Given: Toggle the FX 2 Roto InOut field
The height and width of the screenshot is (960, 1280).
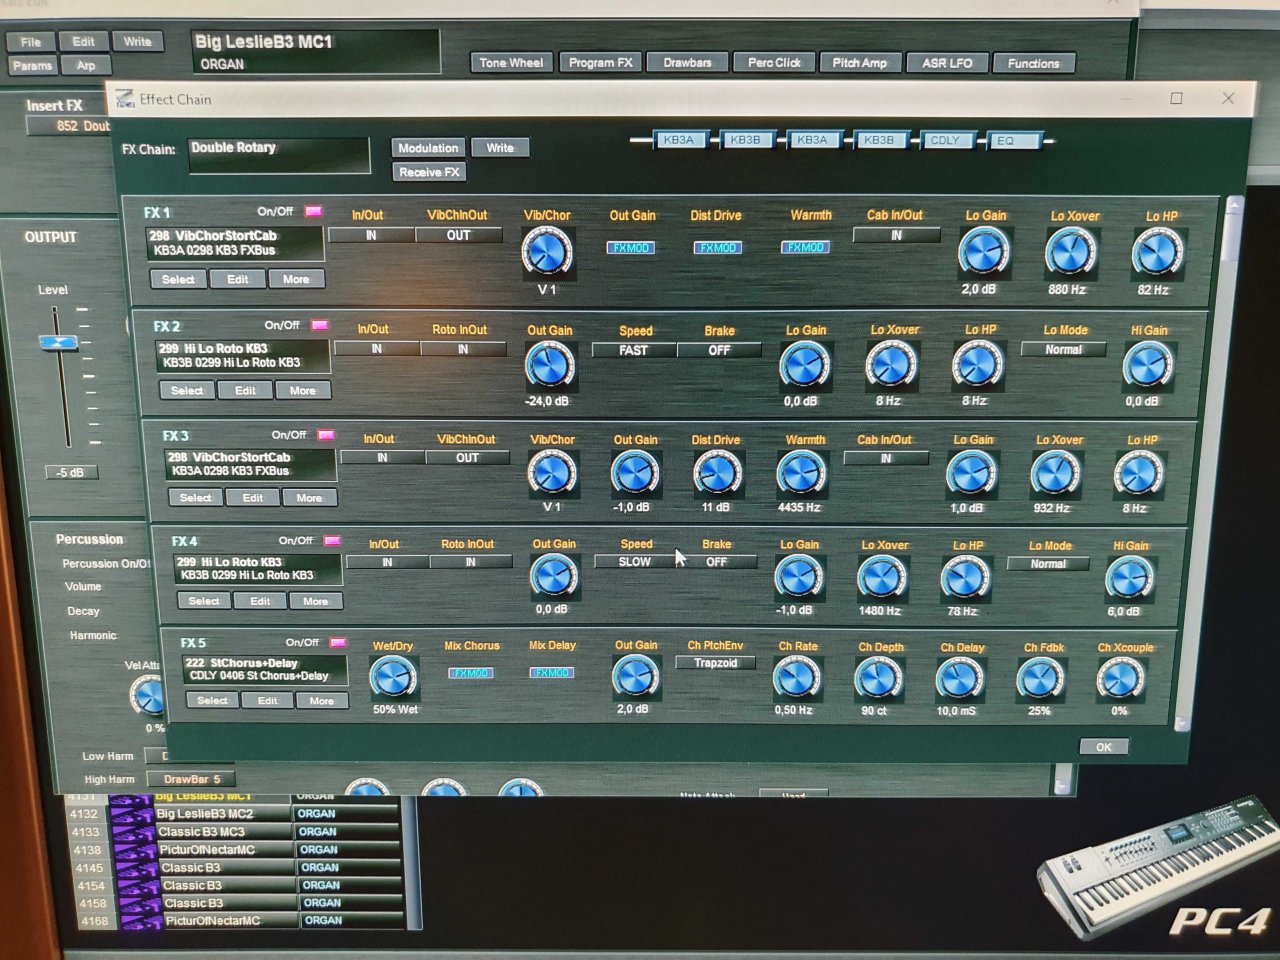Looking at the screenshot, I should [463, 349].
